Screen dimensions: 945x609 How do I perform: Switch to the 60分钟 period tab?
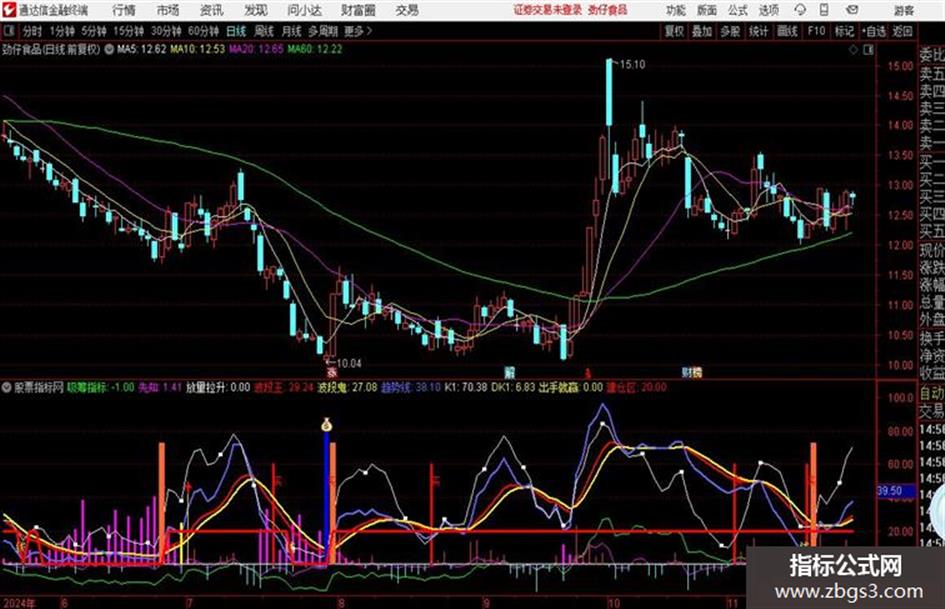(x=203, y=31)
